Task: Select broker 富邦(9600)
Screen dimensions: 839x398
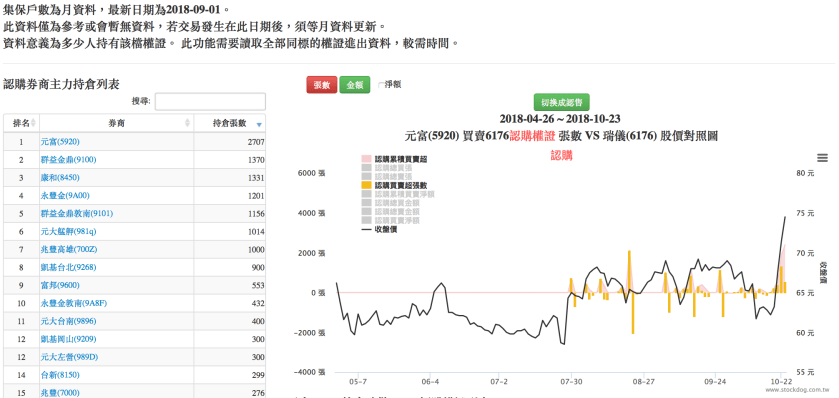Action: pos(60,285)
